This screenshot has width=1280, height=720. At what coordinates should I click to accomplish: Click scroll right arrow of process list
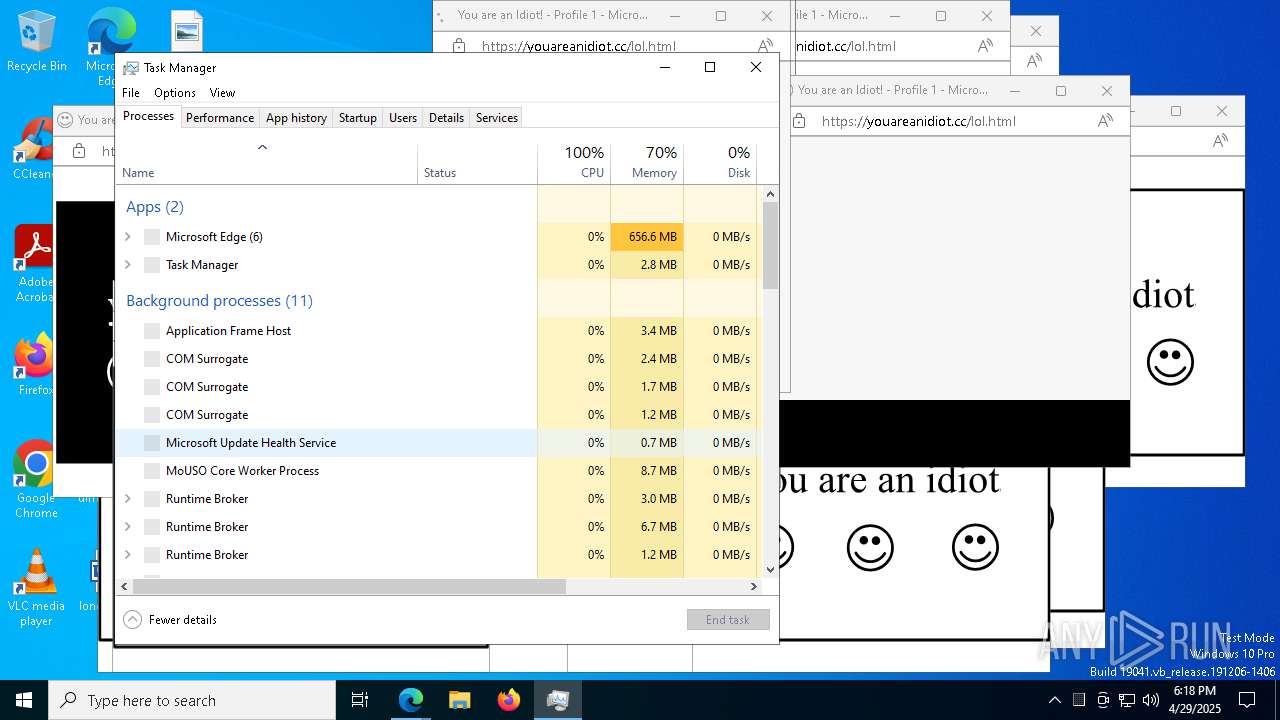point(754,586)
